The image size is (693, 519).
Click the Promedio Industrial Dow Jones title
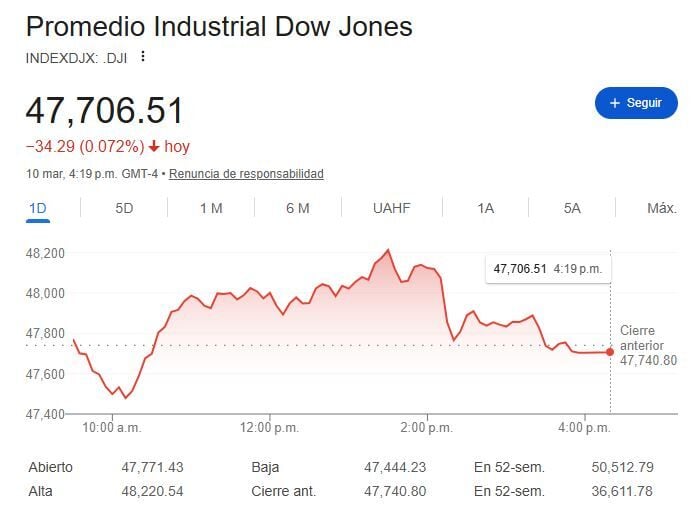219,27
